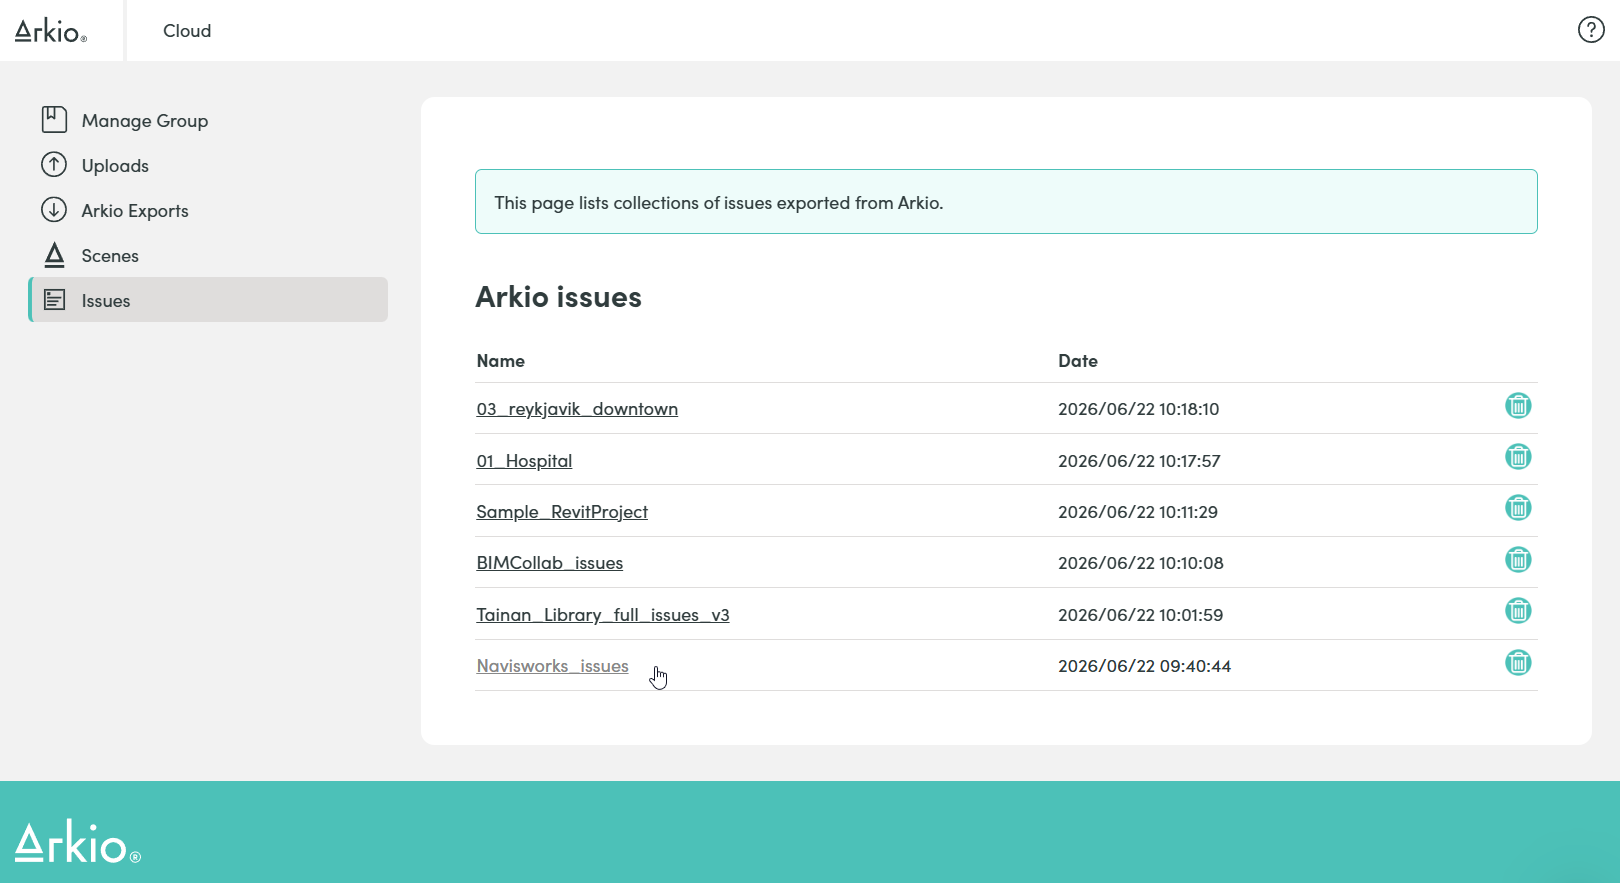The width and height of the screenshot is (1620, 883).
Task: Click the date 2026/06/22 10:18:10
Action: coord(1138,409)
